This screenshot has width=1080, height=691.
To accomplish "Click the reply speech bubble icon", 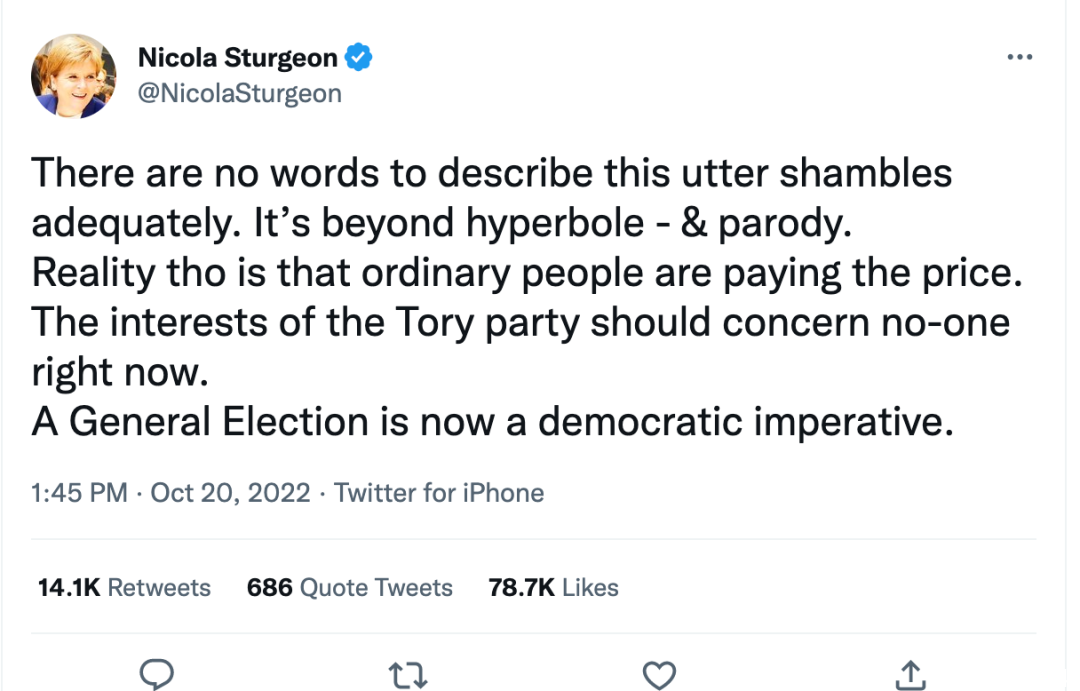I will pos(156,673).
